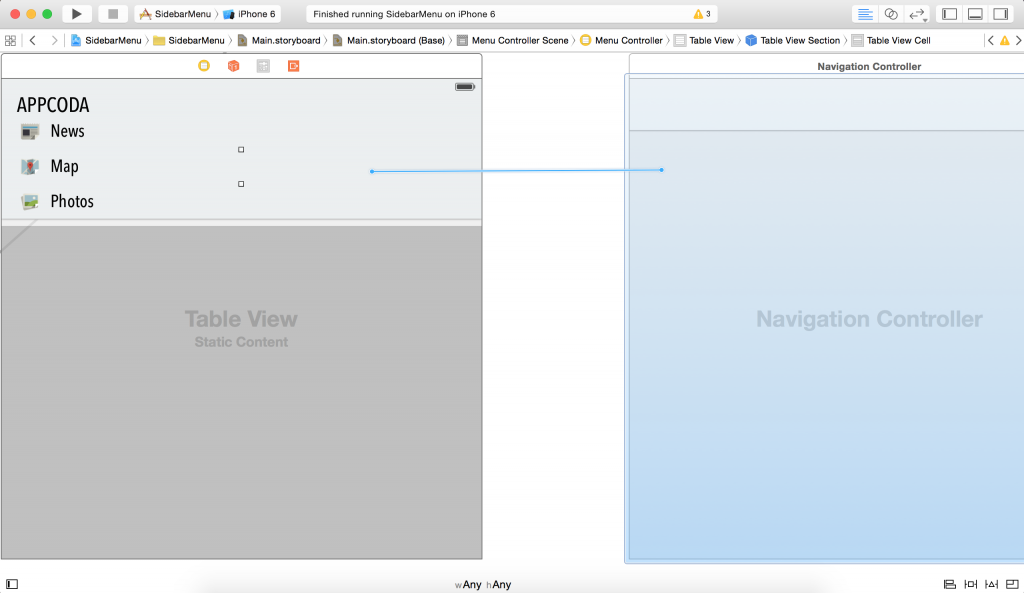1024x593 pixels.
Task: Open the SidebarMenu scheme selector
Action: point(176,14)
